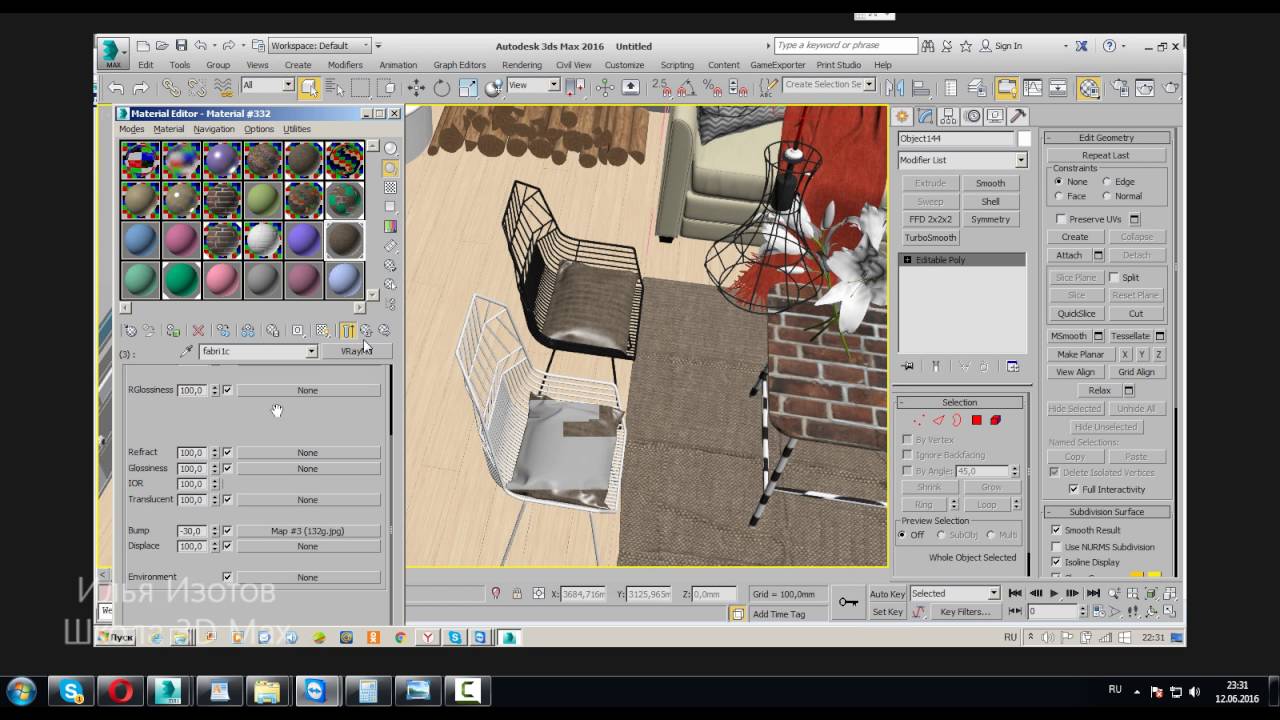The width and height of the screenshot is (1280, 720).
Task: Open Opera browser from Windows taskbar
Action: pos(120,690)
